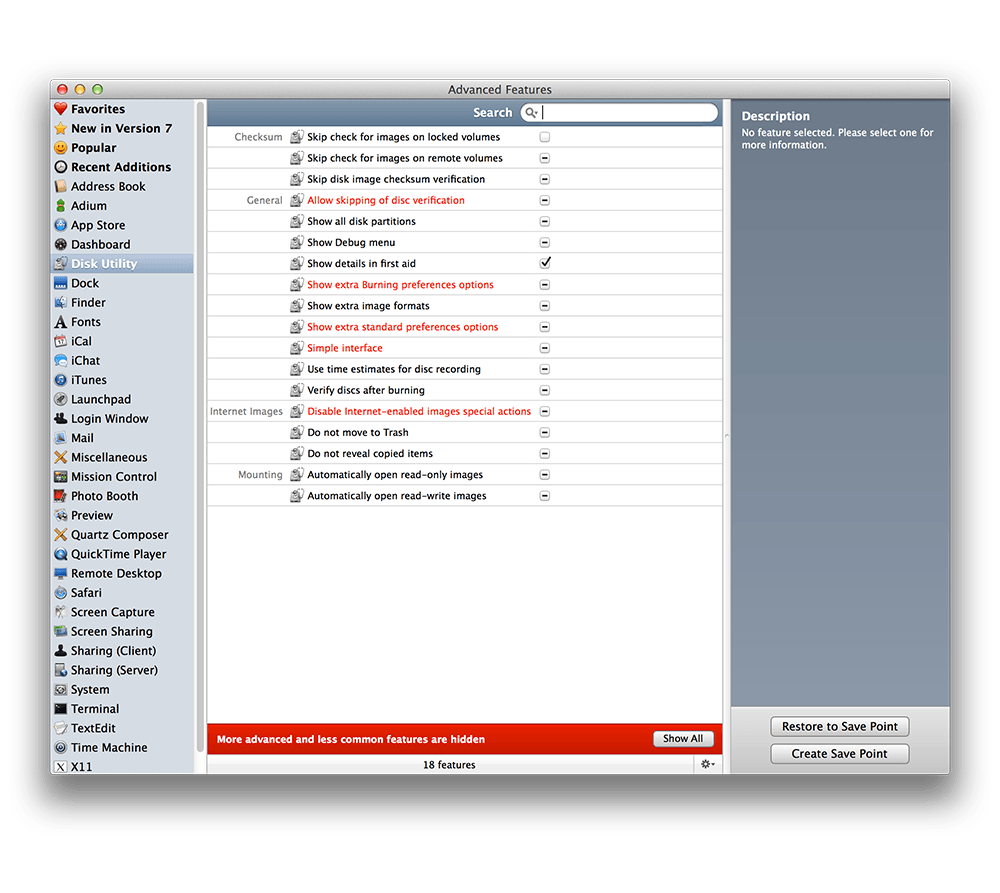Click the sidebar vertical scrollbar

(200, 427)
